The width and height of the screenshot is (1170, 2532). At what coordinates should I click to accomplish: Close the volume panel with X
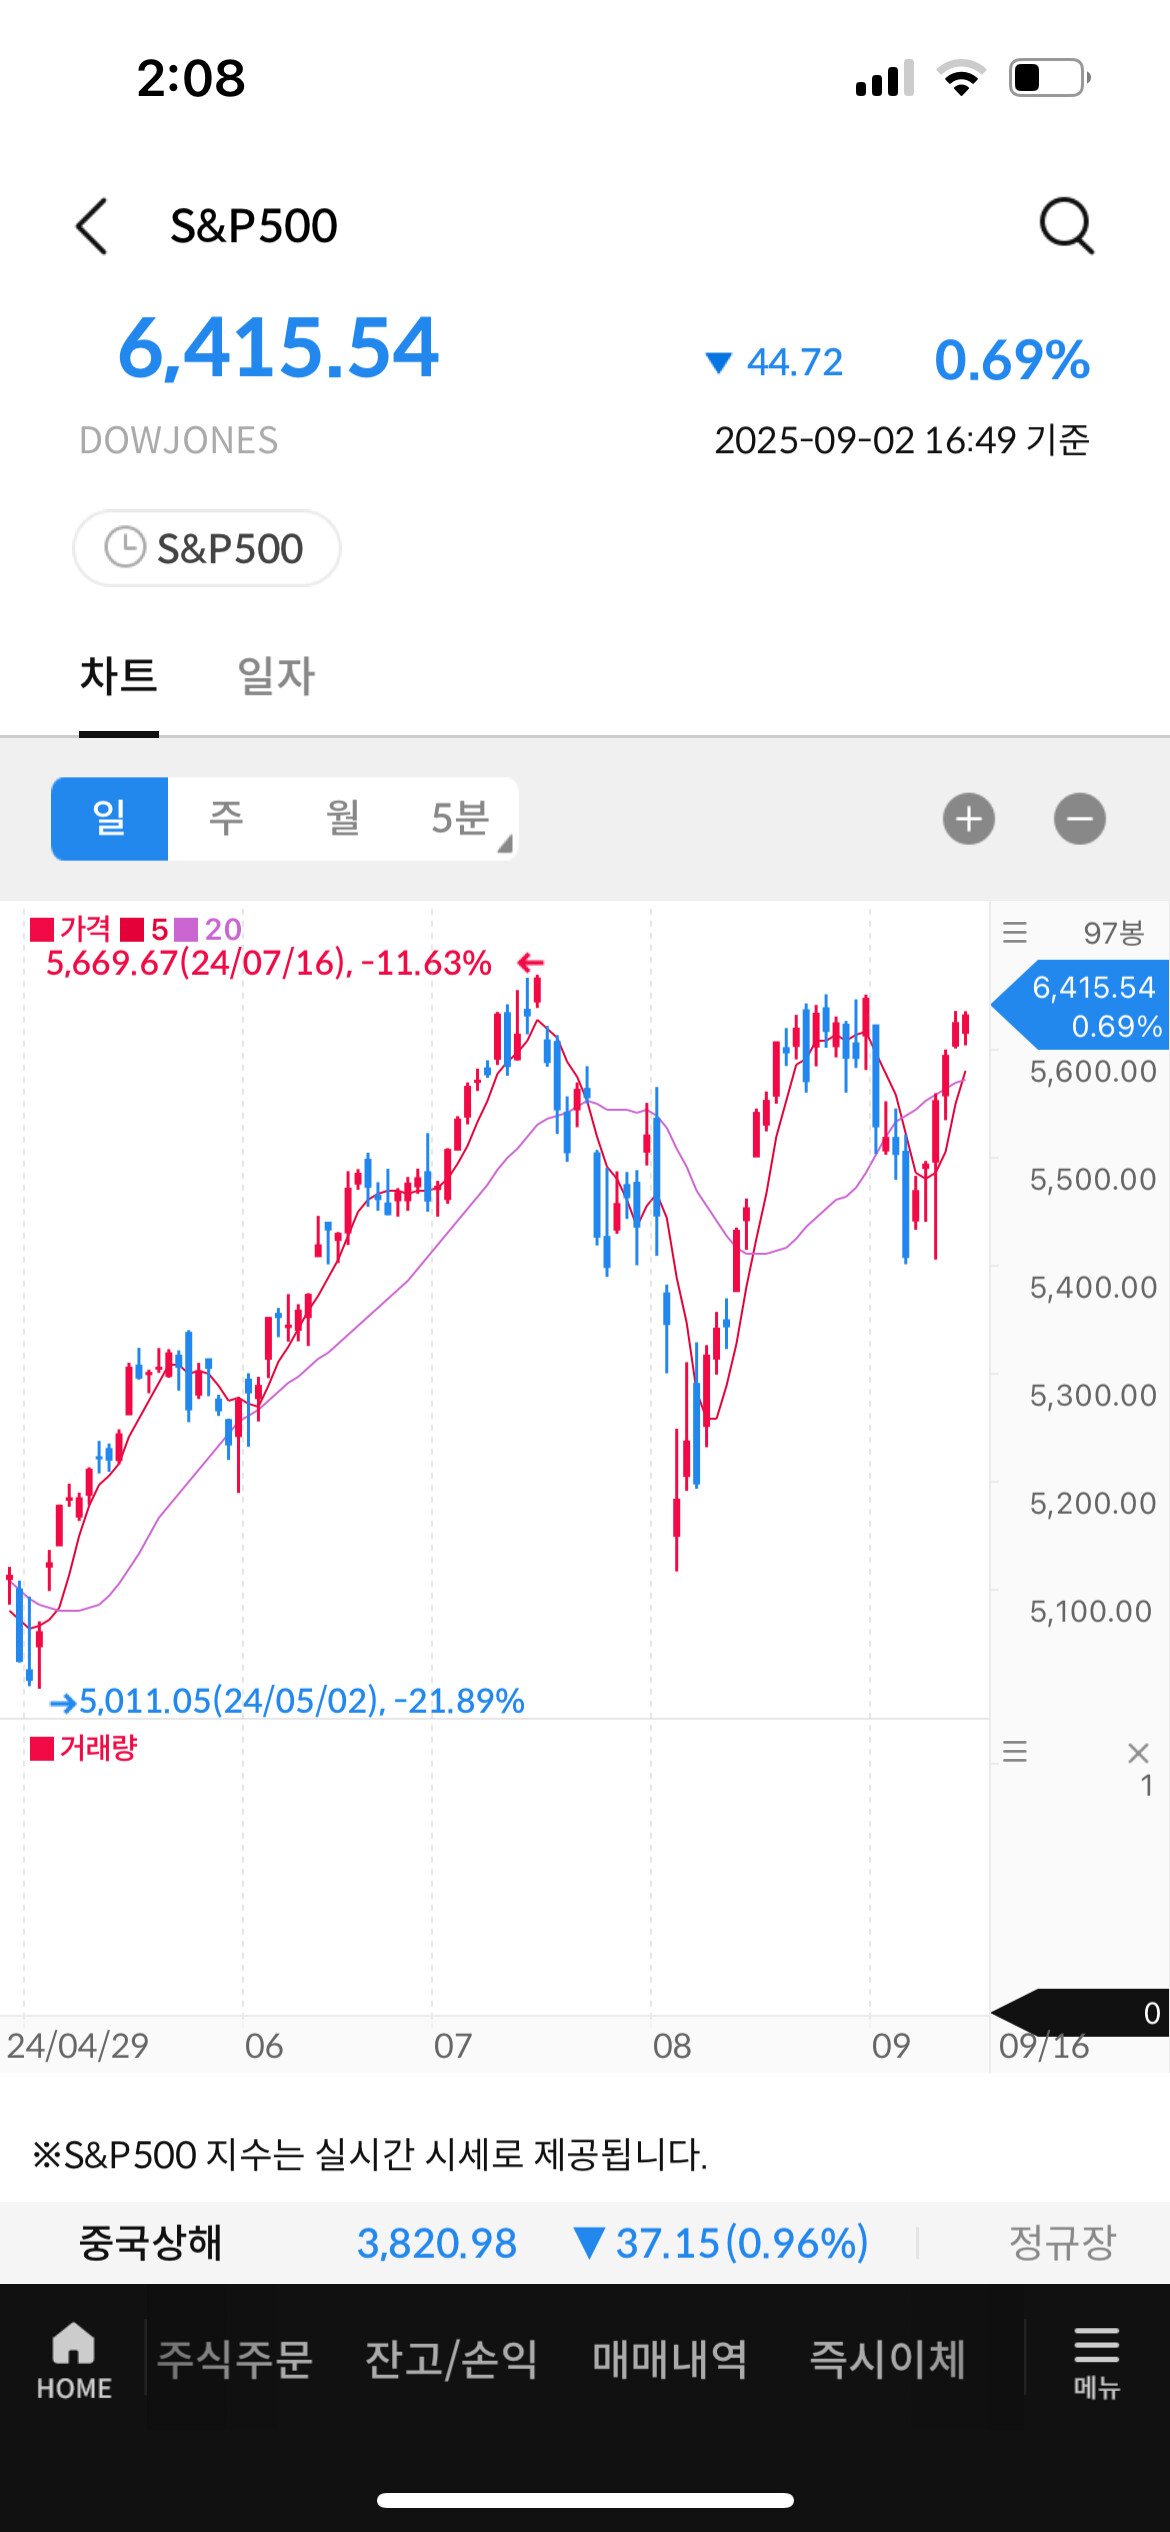coord(1138,1752)
